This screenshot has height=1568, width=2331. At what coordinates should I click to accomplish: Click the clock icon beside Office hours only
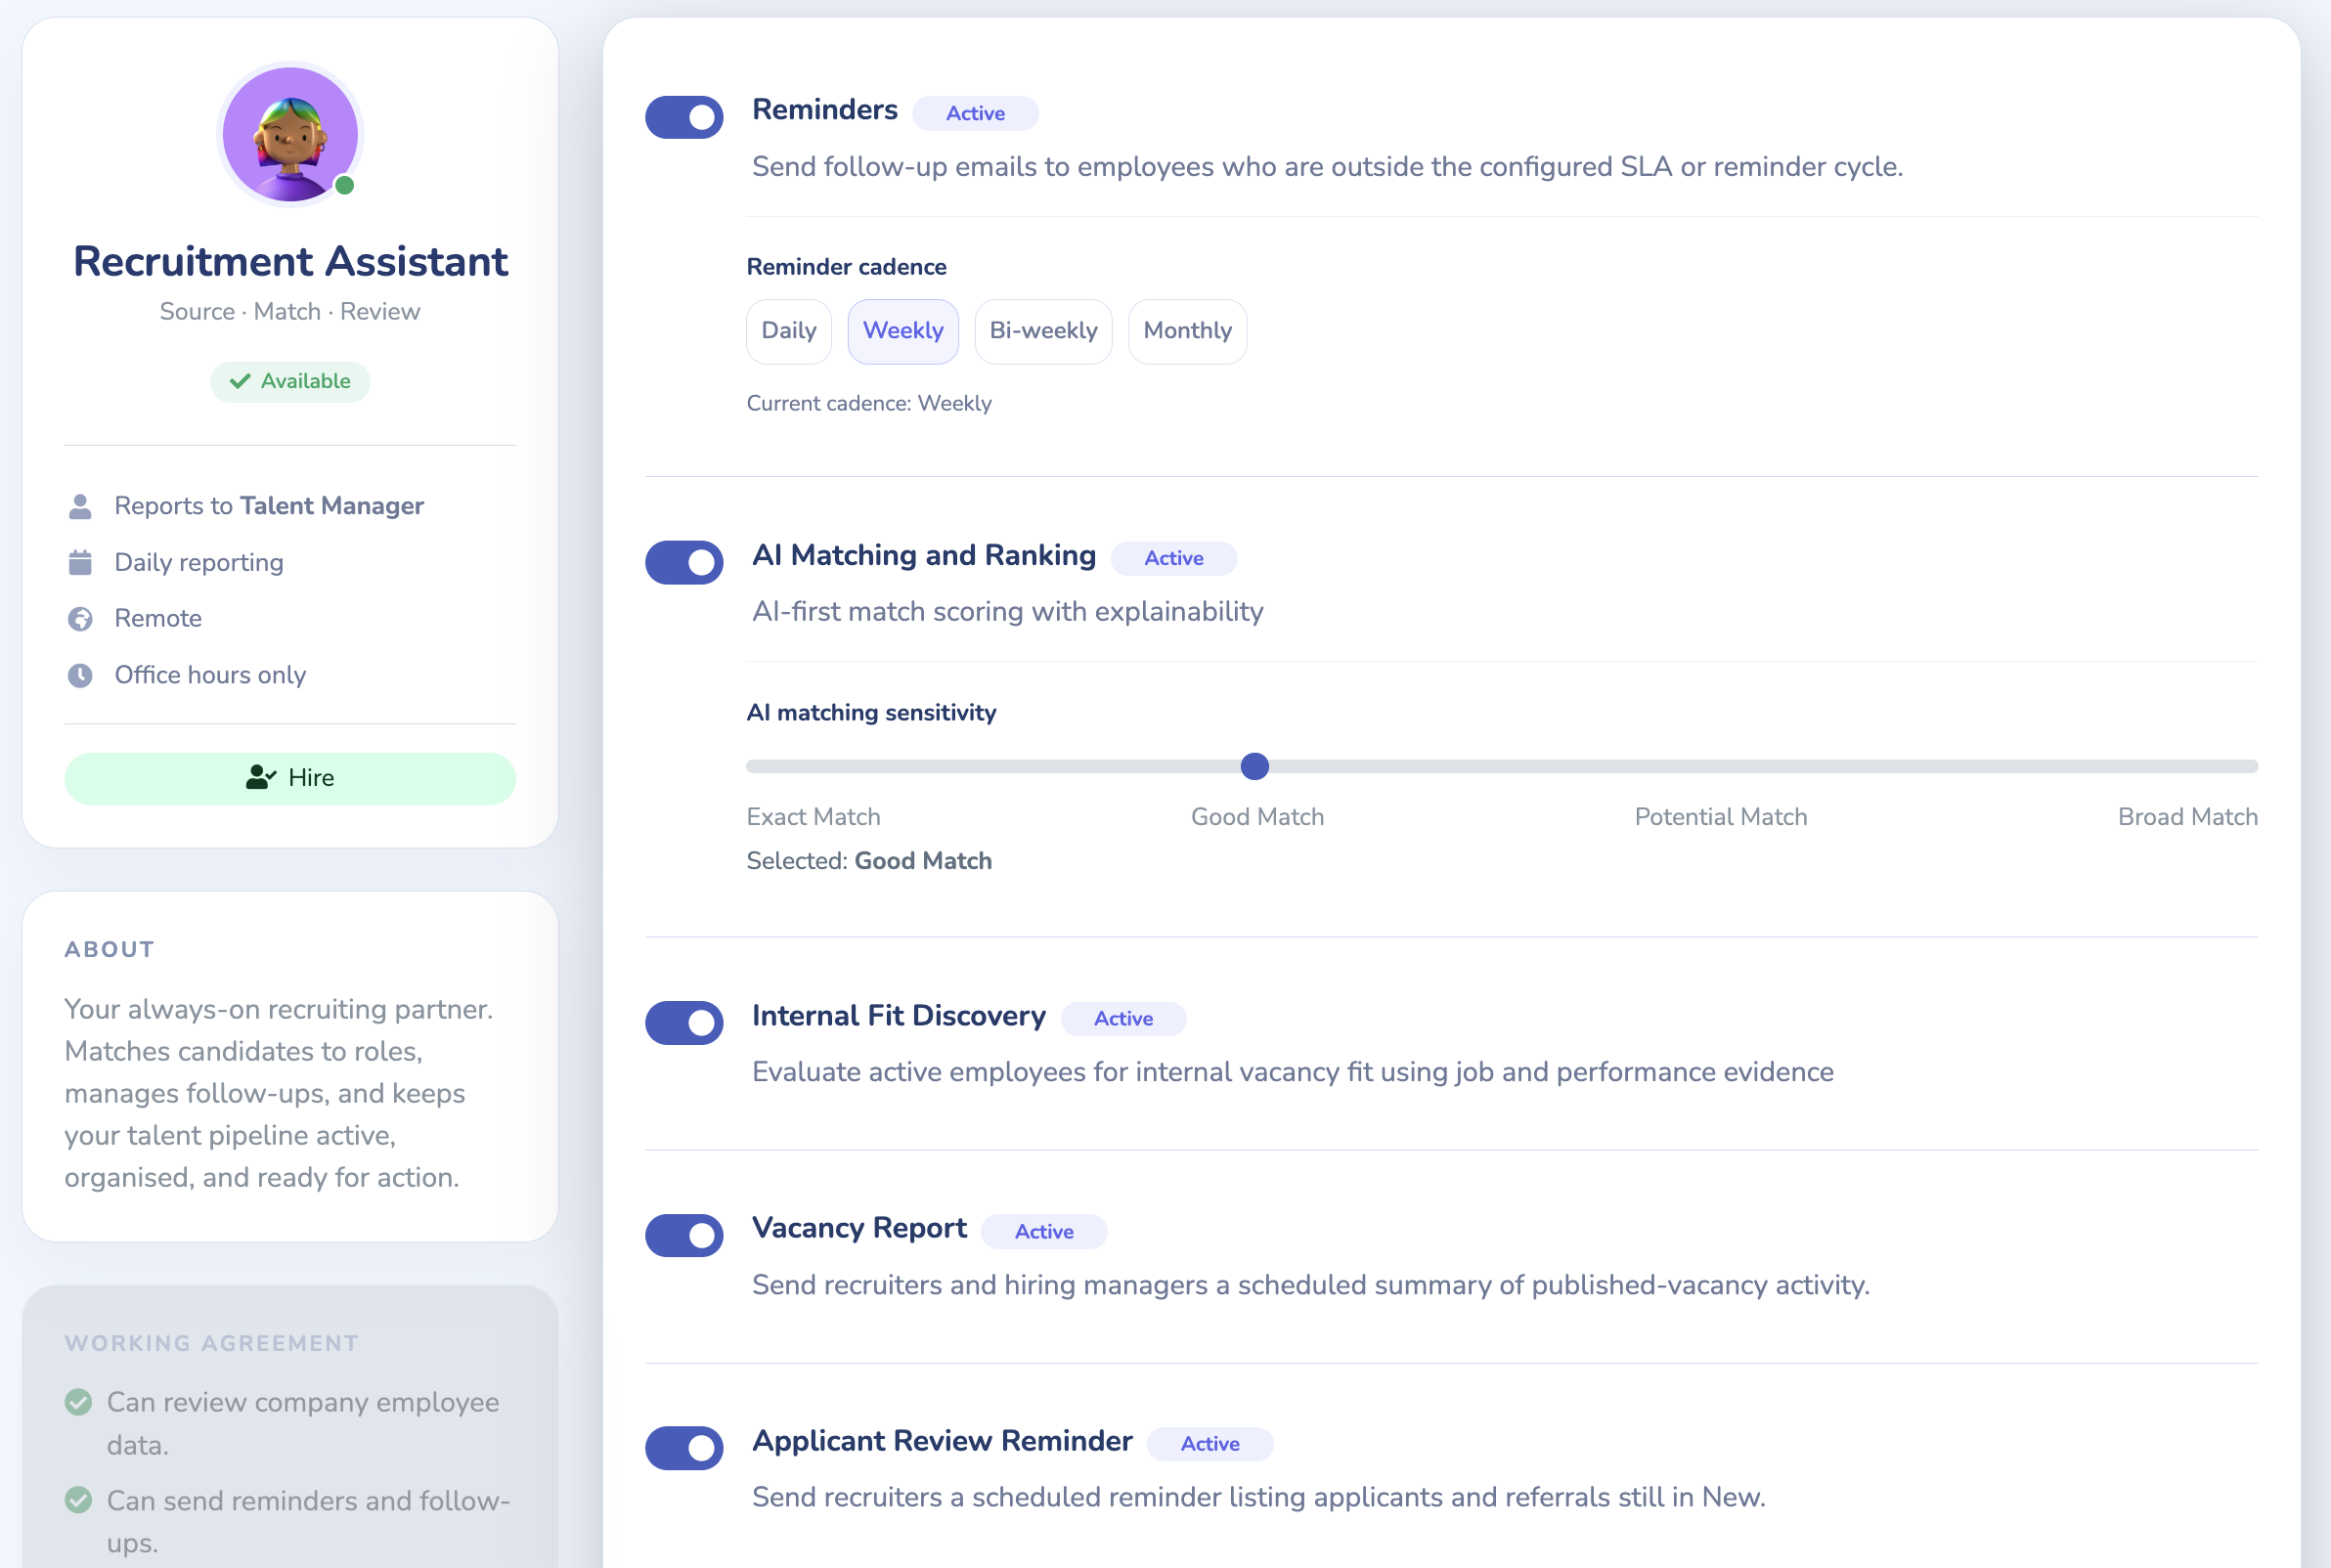pos(80,675)
